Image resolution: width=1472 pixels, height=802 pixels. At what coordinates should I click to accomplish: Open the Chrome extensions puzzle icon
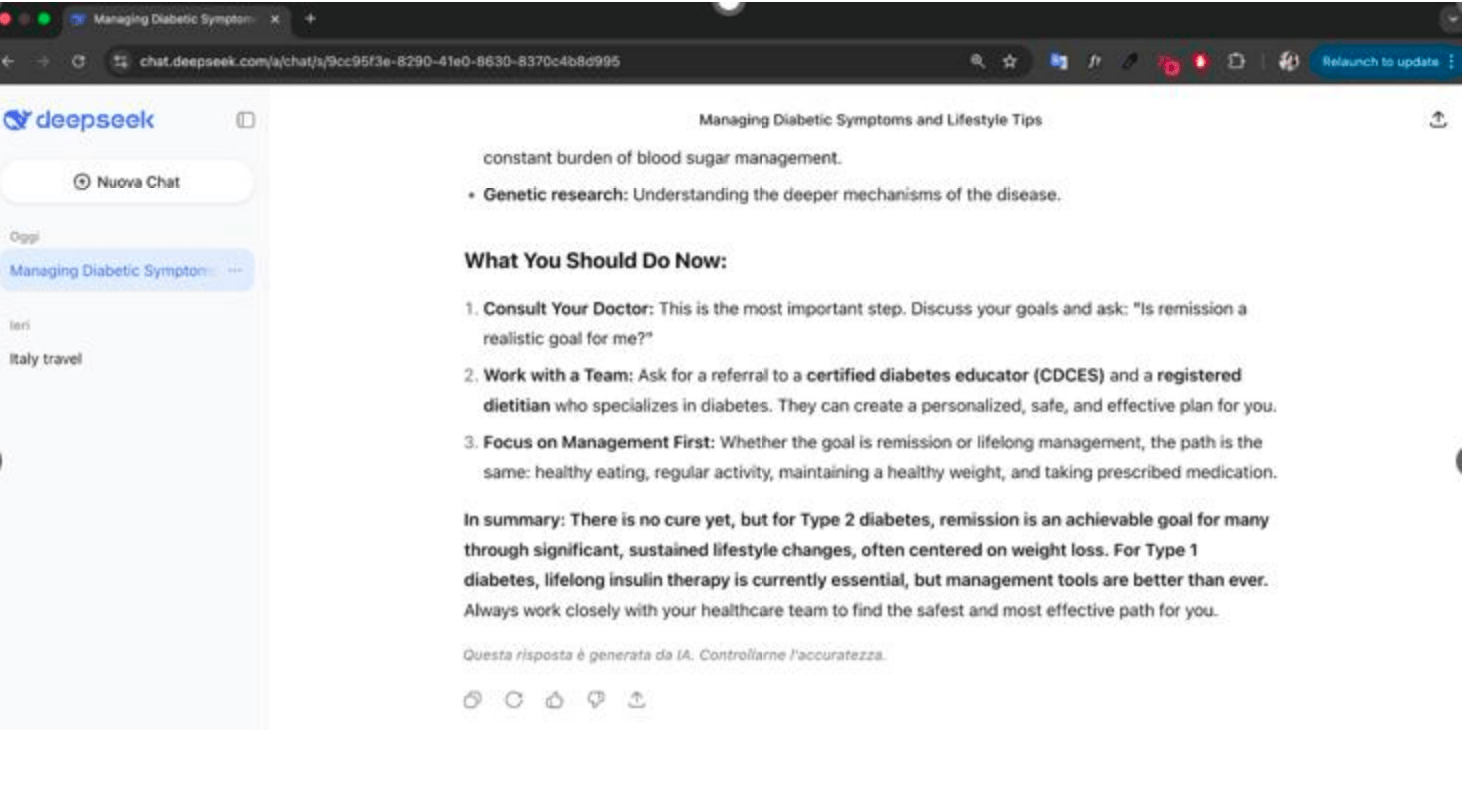click(x=1236, y=62)
